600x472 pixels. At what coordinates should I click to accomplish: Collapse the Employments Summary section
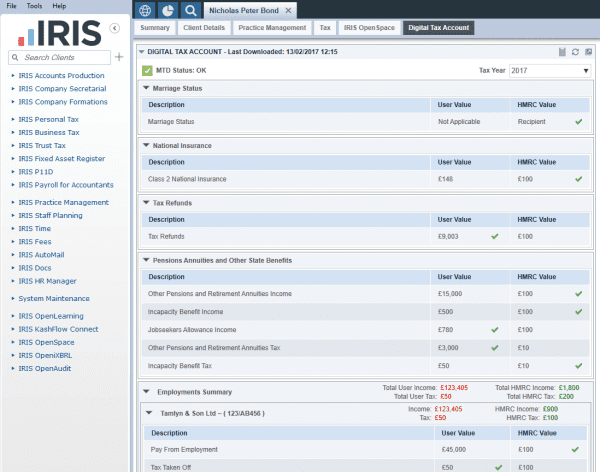[x=146, y=392]
